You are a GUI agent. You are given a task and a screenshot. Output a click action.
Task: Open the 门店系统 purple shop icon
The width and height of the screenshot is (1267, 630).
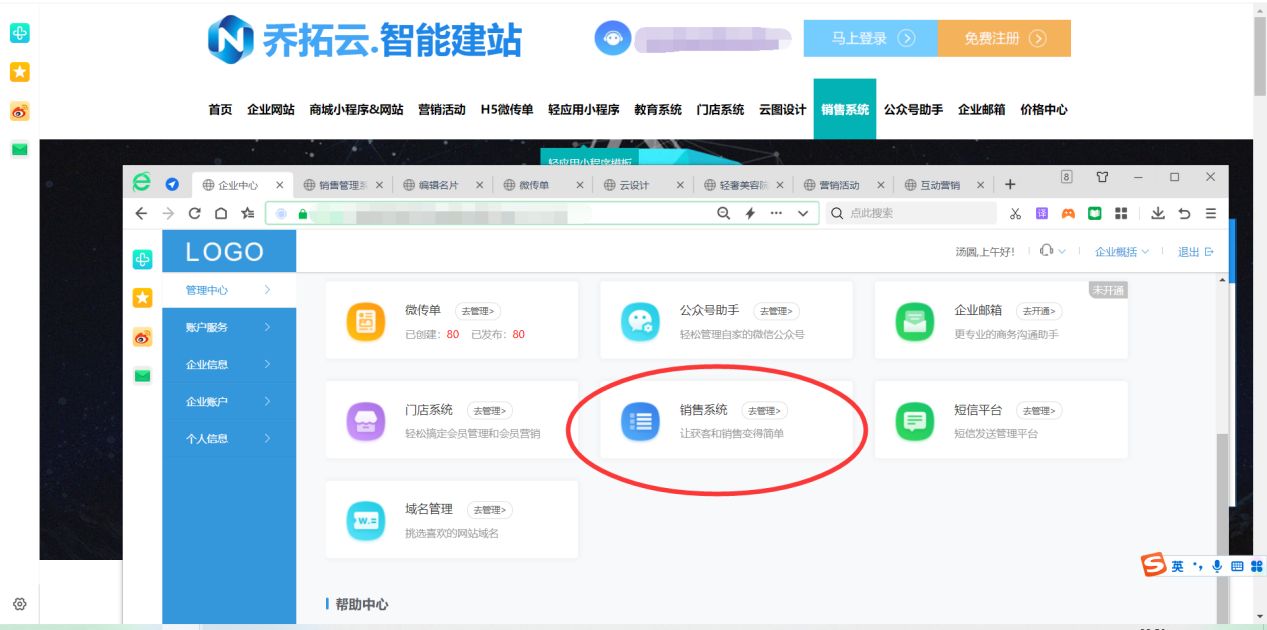(365, 421)
